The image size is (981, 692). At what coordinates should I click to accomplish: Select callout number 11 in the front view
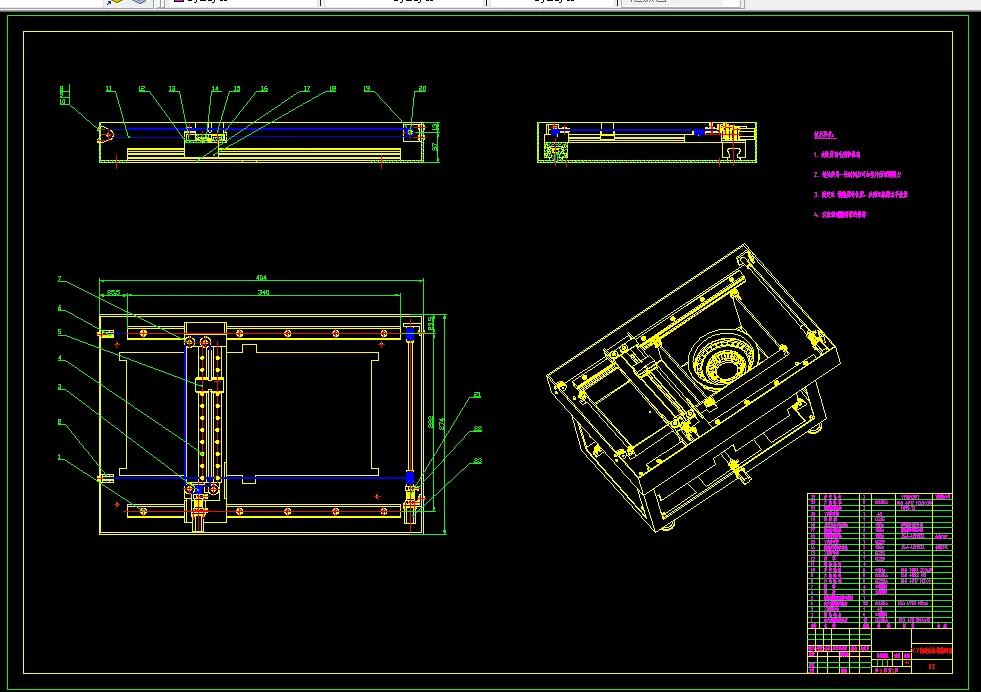(109, 89)
